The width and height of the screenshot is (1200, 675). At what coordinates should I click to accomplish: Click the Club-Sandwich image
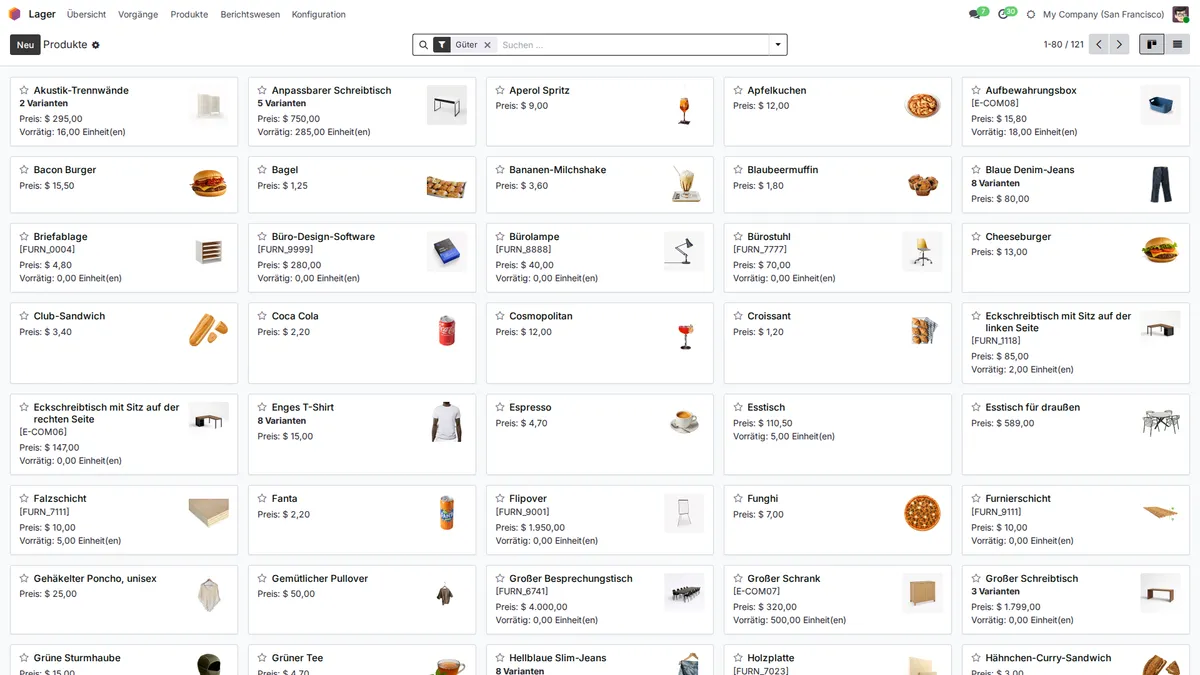[208, 330]
